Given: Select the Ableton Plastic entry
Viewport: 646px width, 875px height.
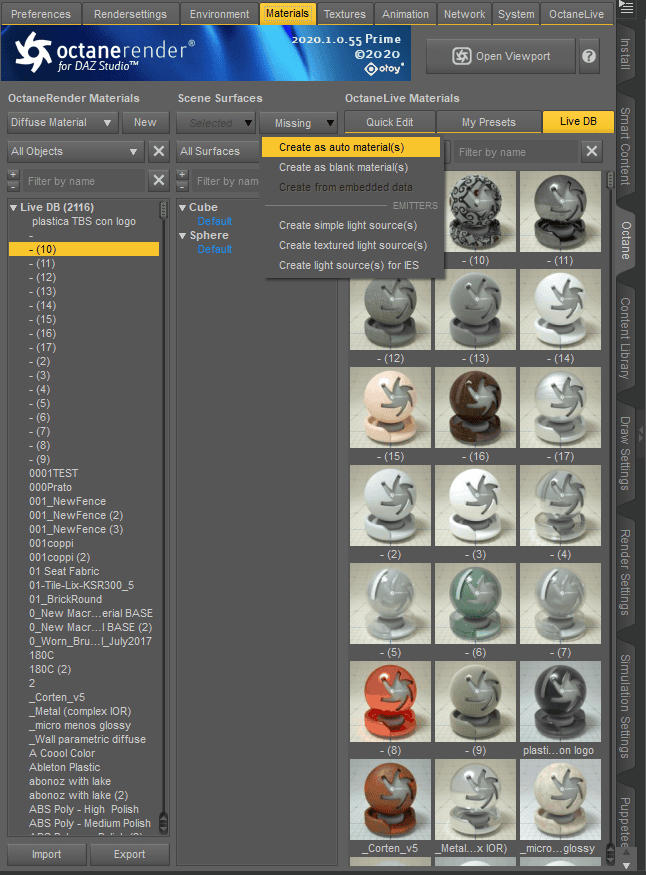Looking at the screenshot, I should (x=65, y=767).
